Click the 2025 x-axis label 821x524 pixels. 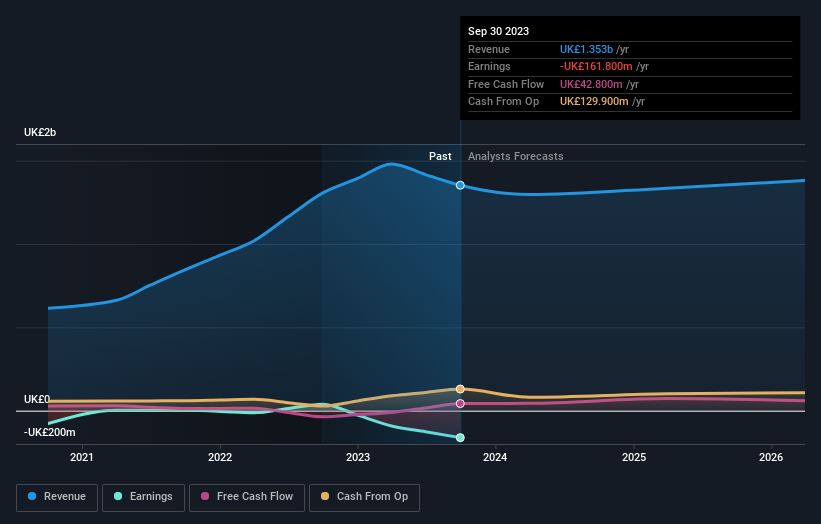coord(634,458)
